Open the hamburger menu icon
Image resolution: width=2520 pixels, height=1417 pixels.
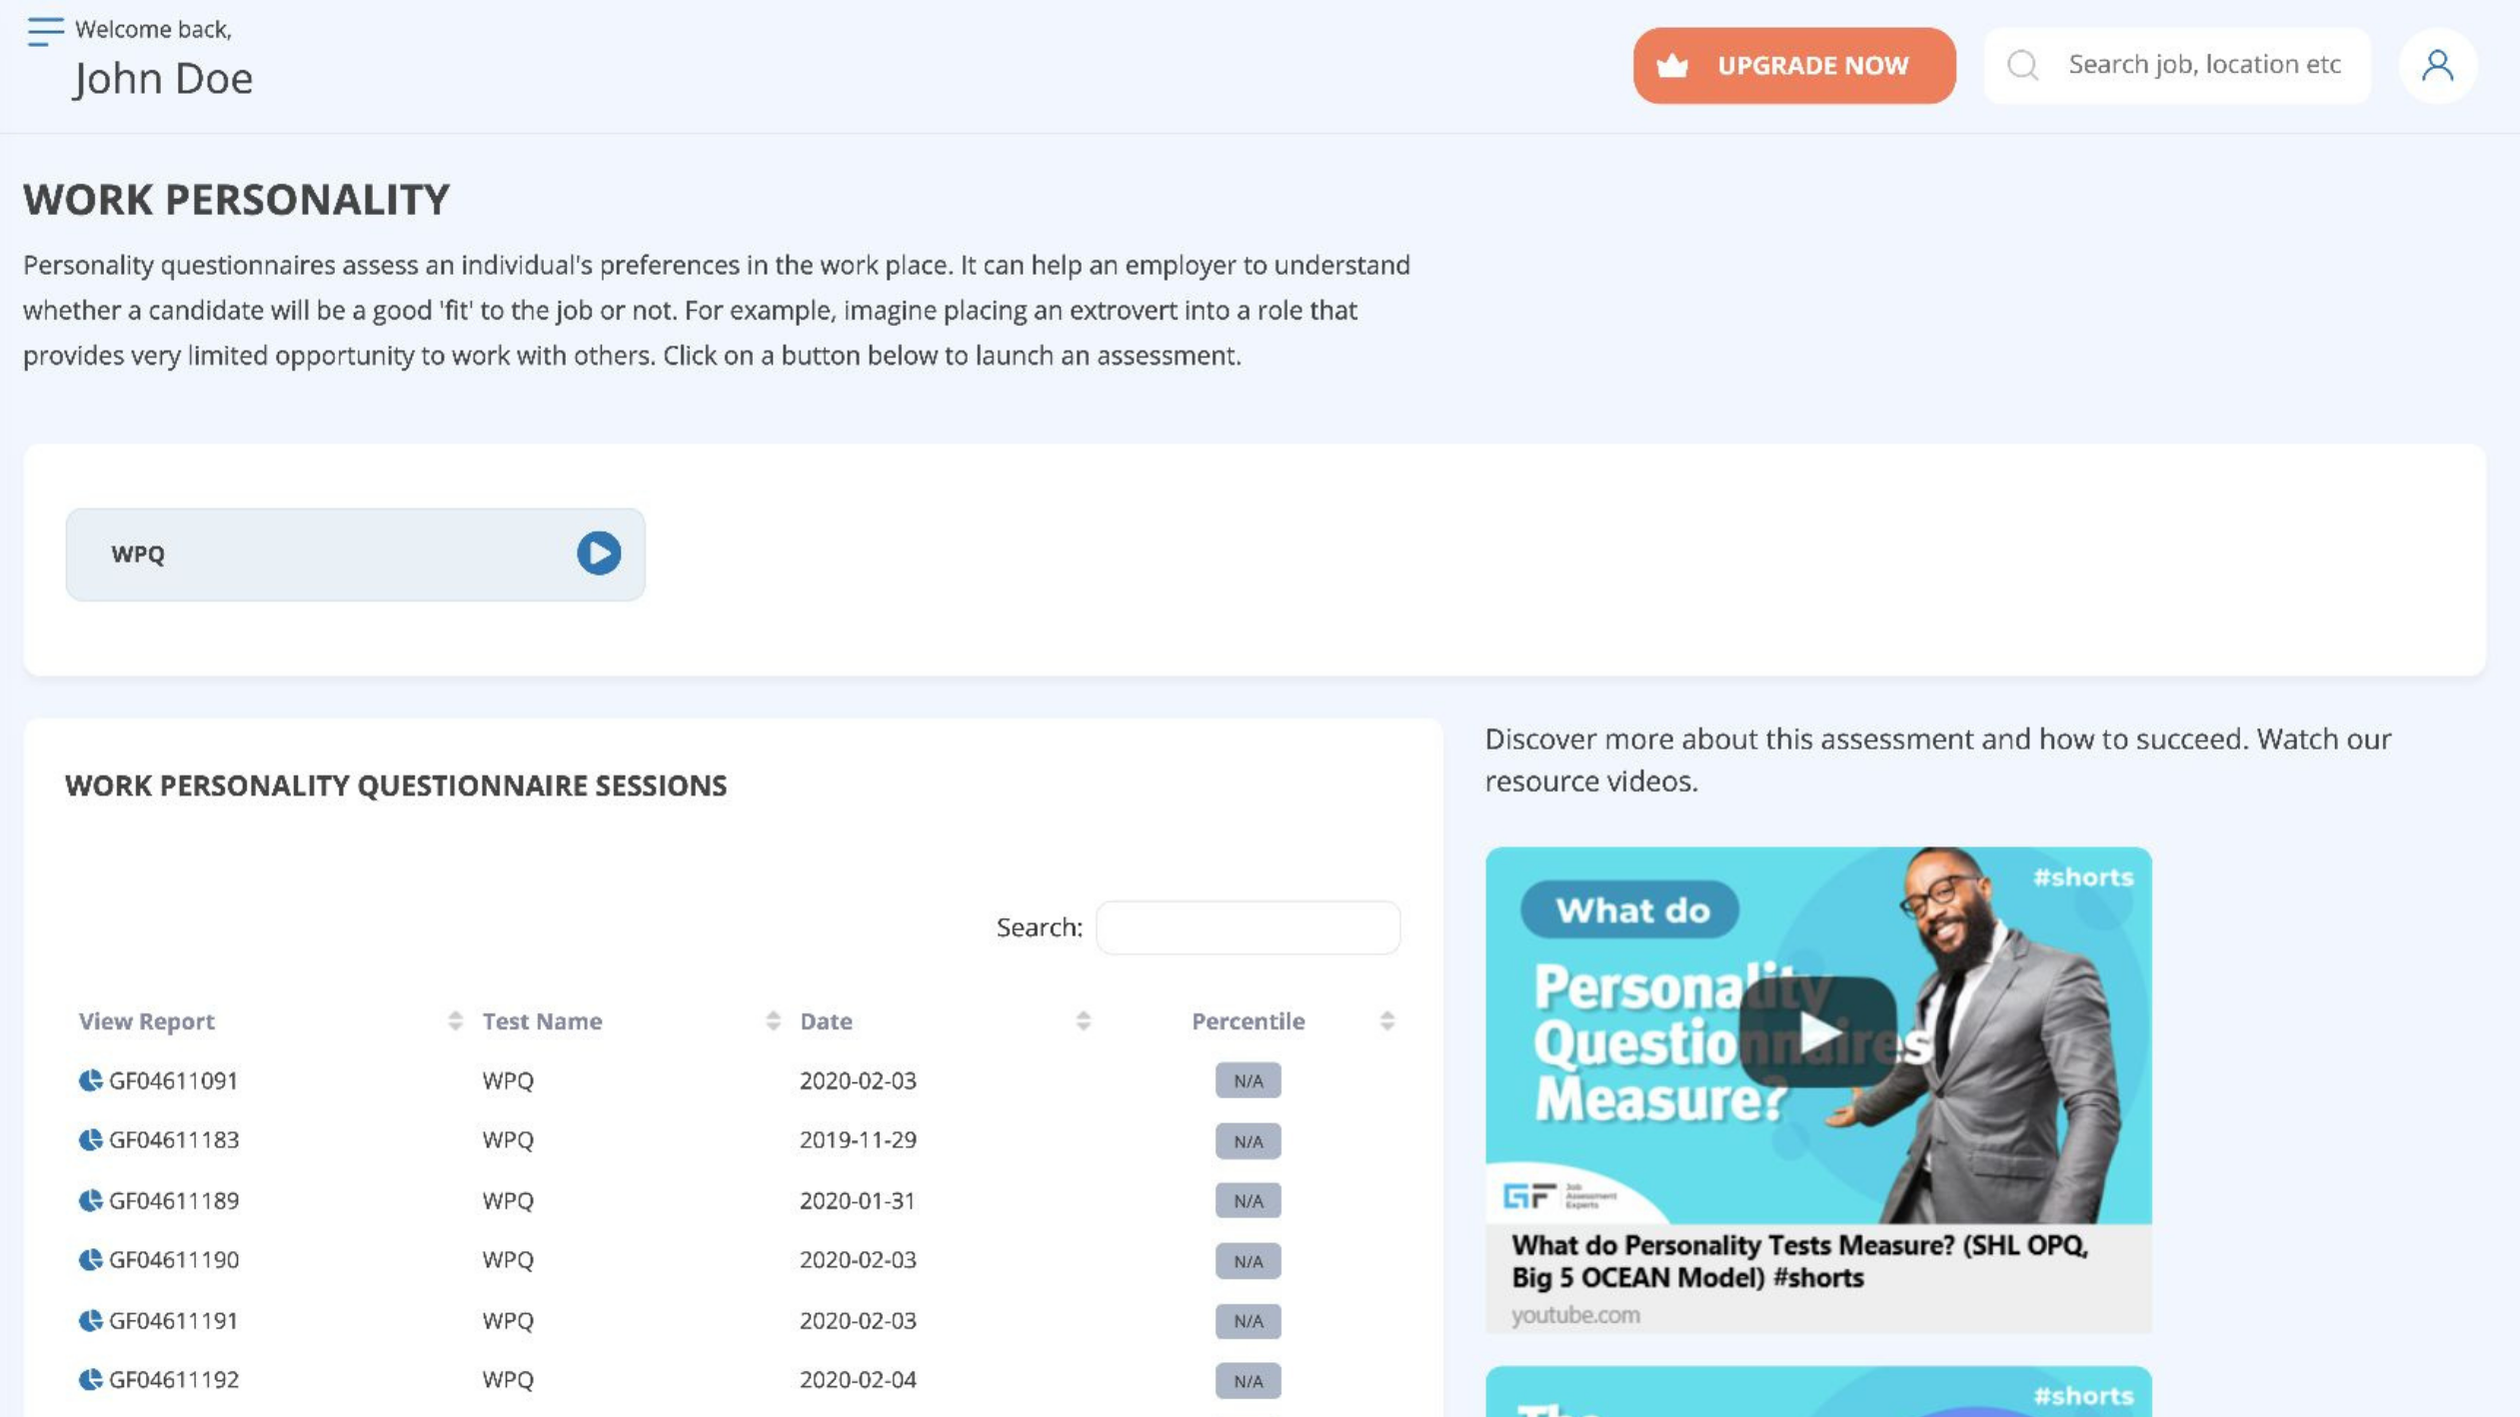pyautogui.click(x=45, y=31)
